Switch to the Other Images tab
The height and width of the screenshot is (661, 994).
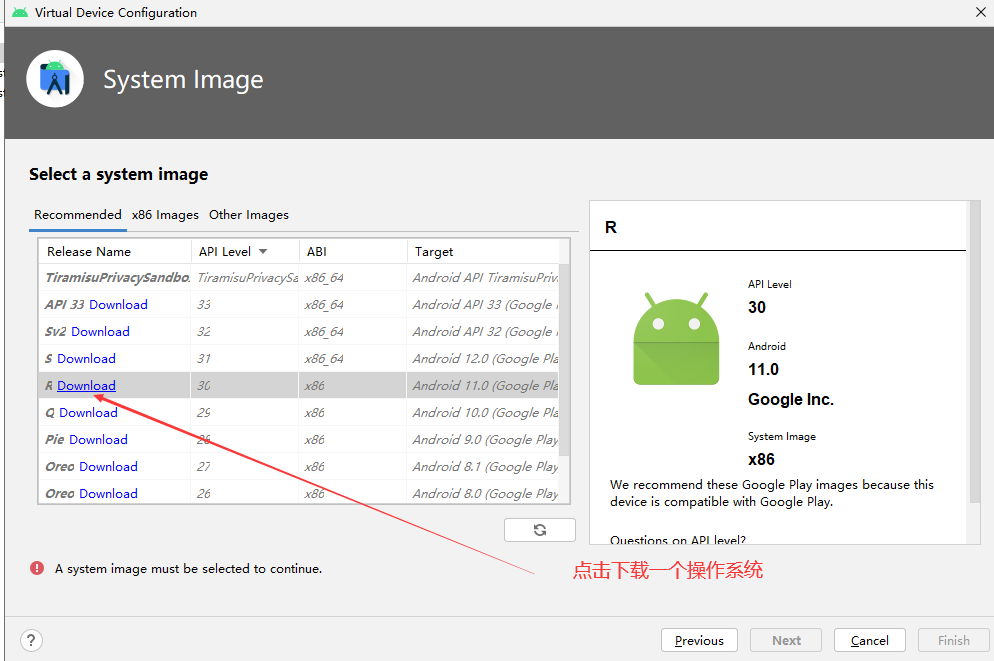(x=248, y=215)
